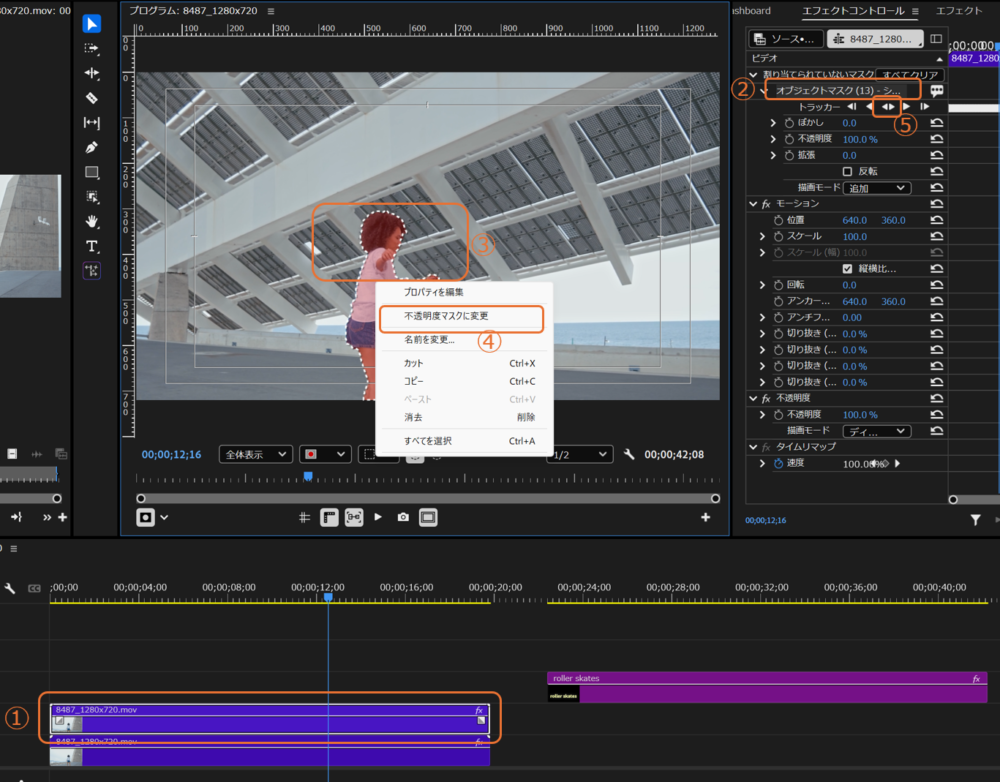Open the 1/2 playback resolution dropdown
Viewport: 1000px width, 782px height.
coord(579,454)
